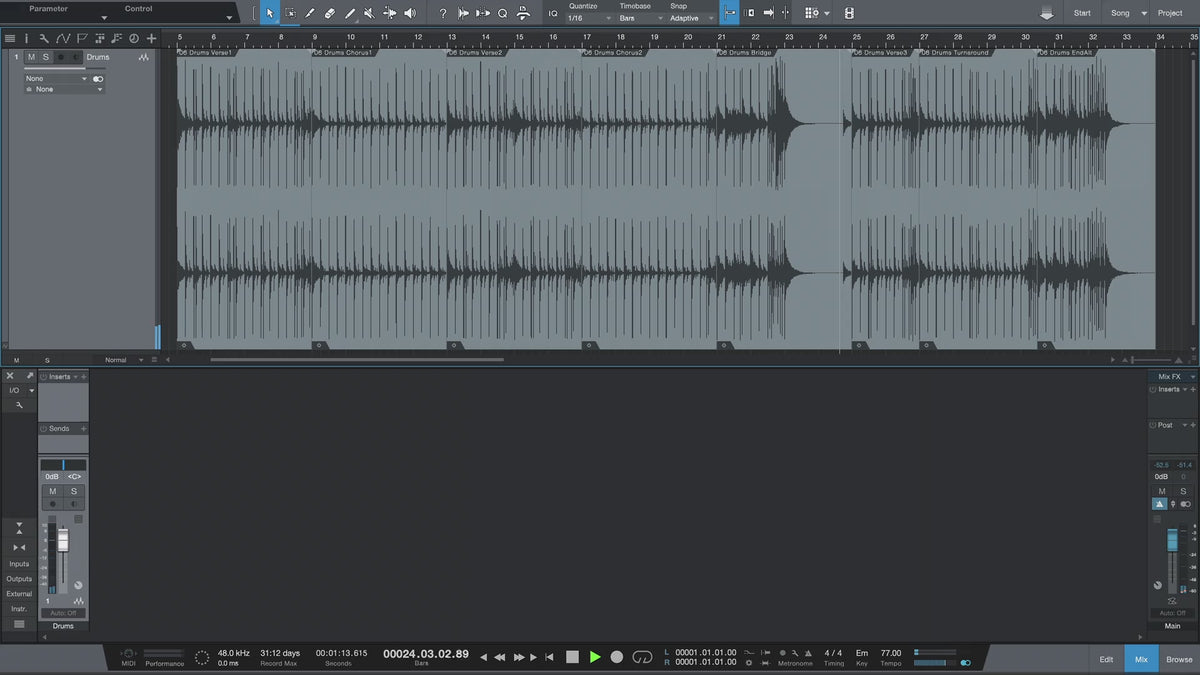Screen dimensions: 1200x675
Task: Activate the Listen speaker tool
Action: click(x=409, y=13)
